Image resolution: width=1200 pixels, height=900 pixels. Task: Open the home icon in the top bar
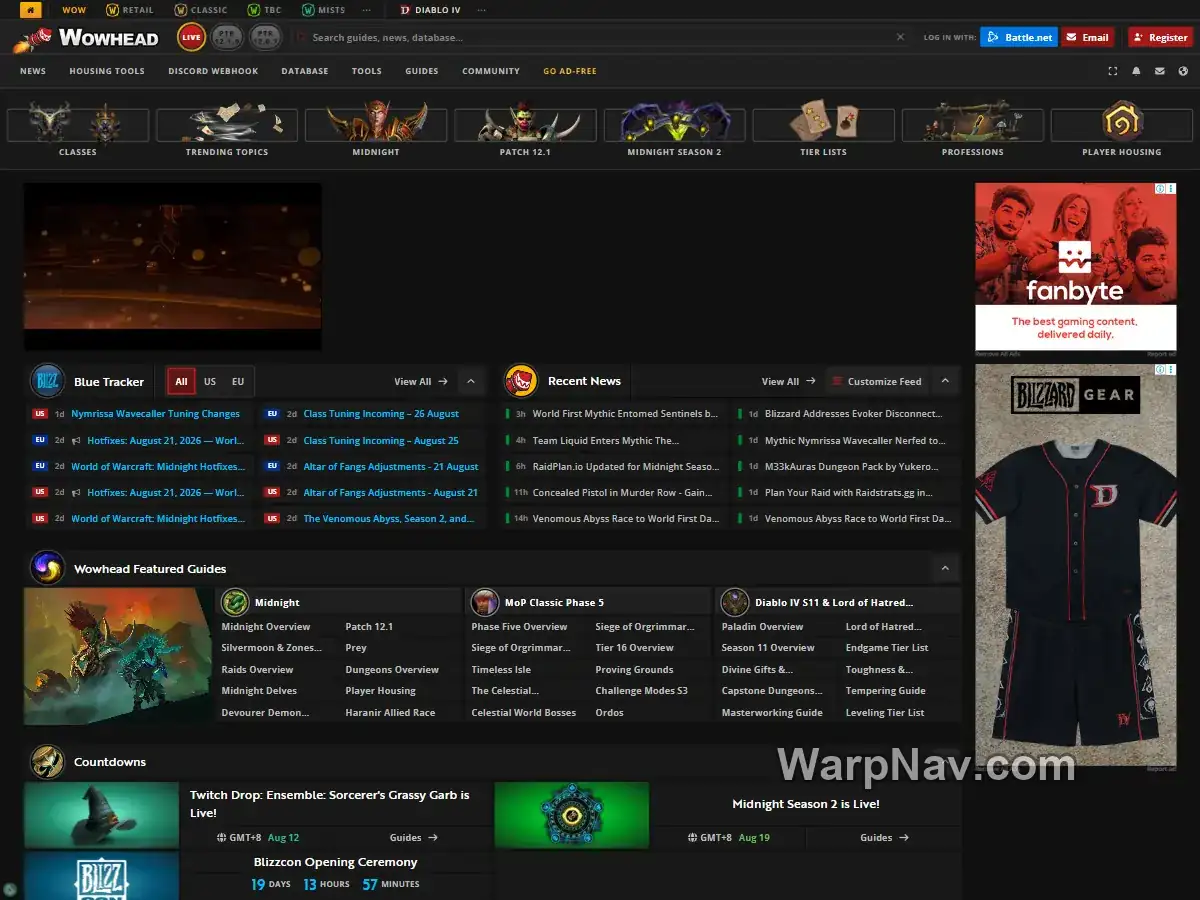coord(30,10)
